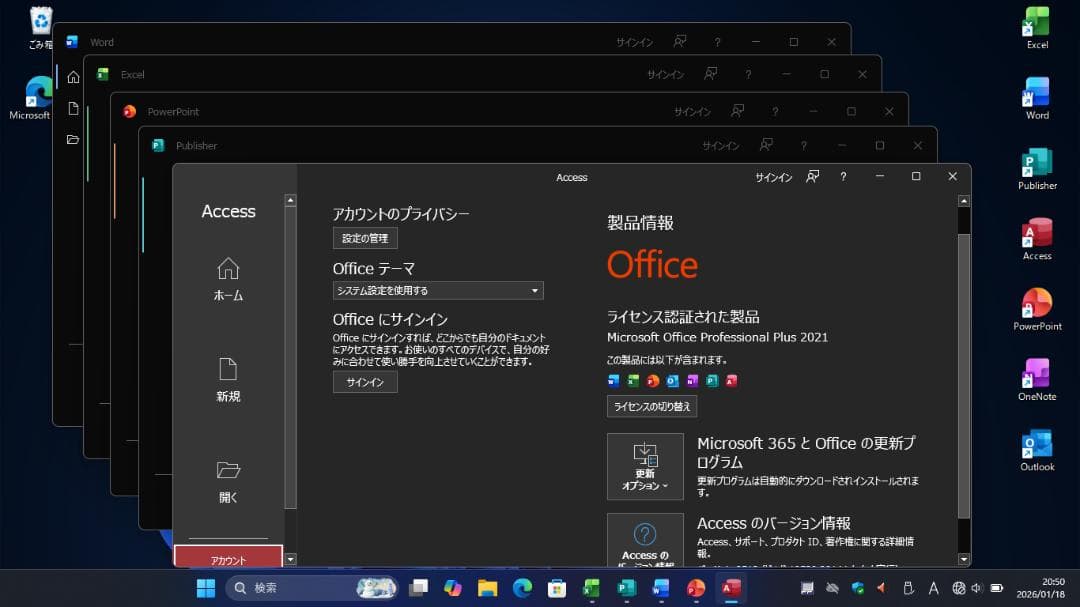The width and height of the screenshot is (1080, 607).
Task: Click the Publisher icon among included Office products
Action: point(712,381)
